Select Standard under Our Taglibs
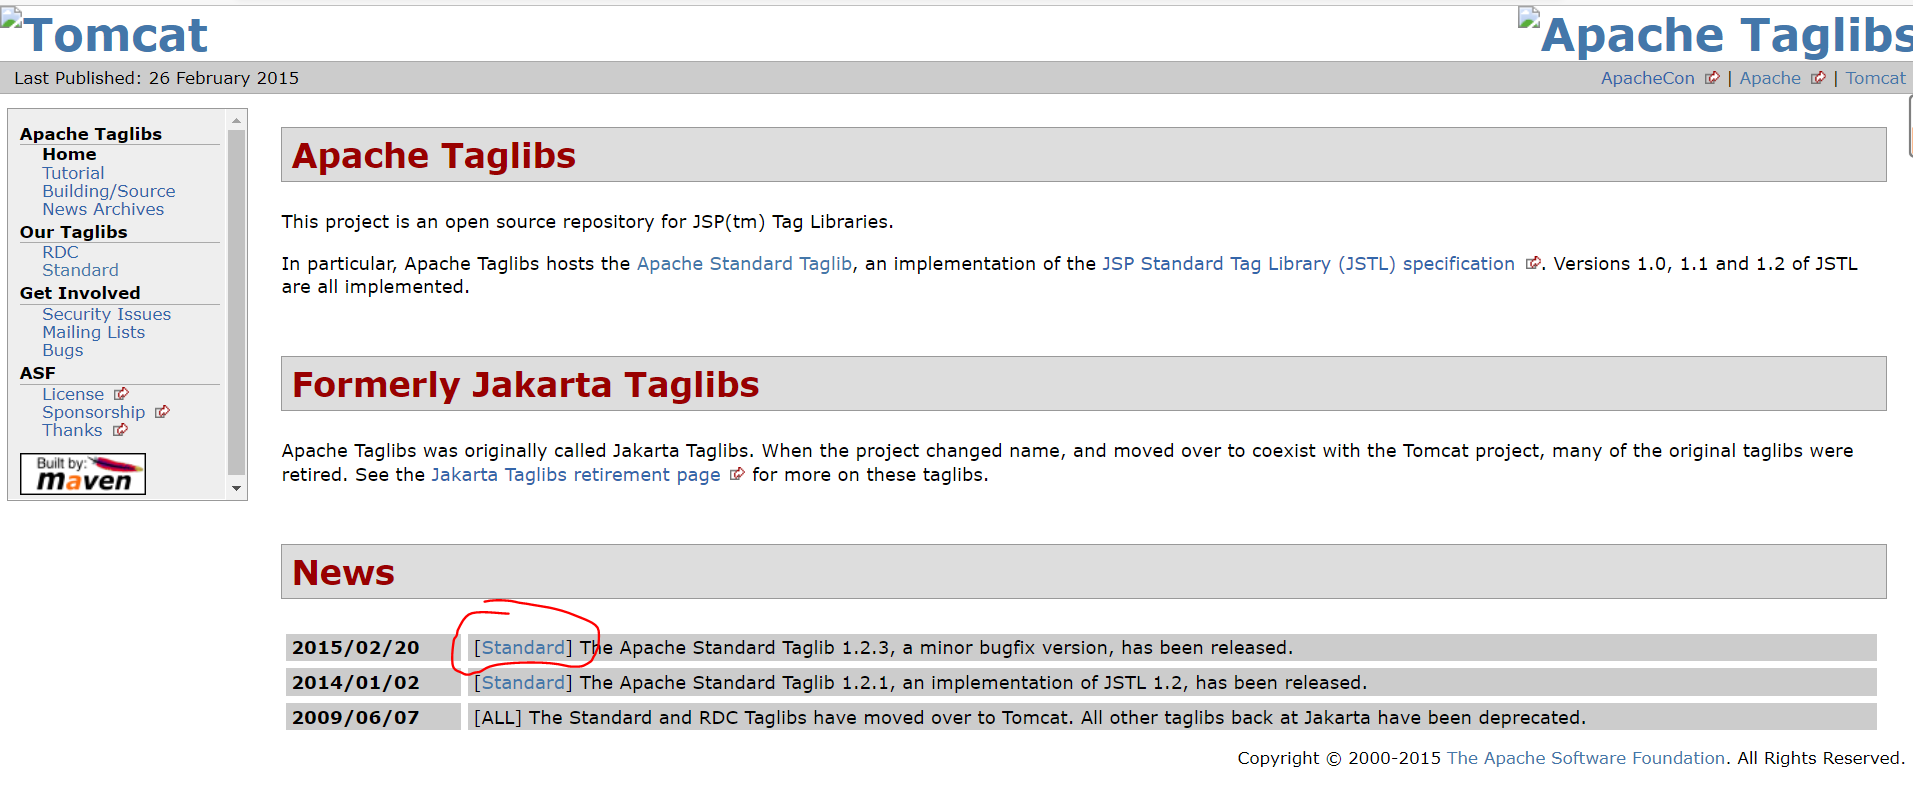This screenshot has width=1913, height=809. [x=80, y=270]
